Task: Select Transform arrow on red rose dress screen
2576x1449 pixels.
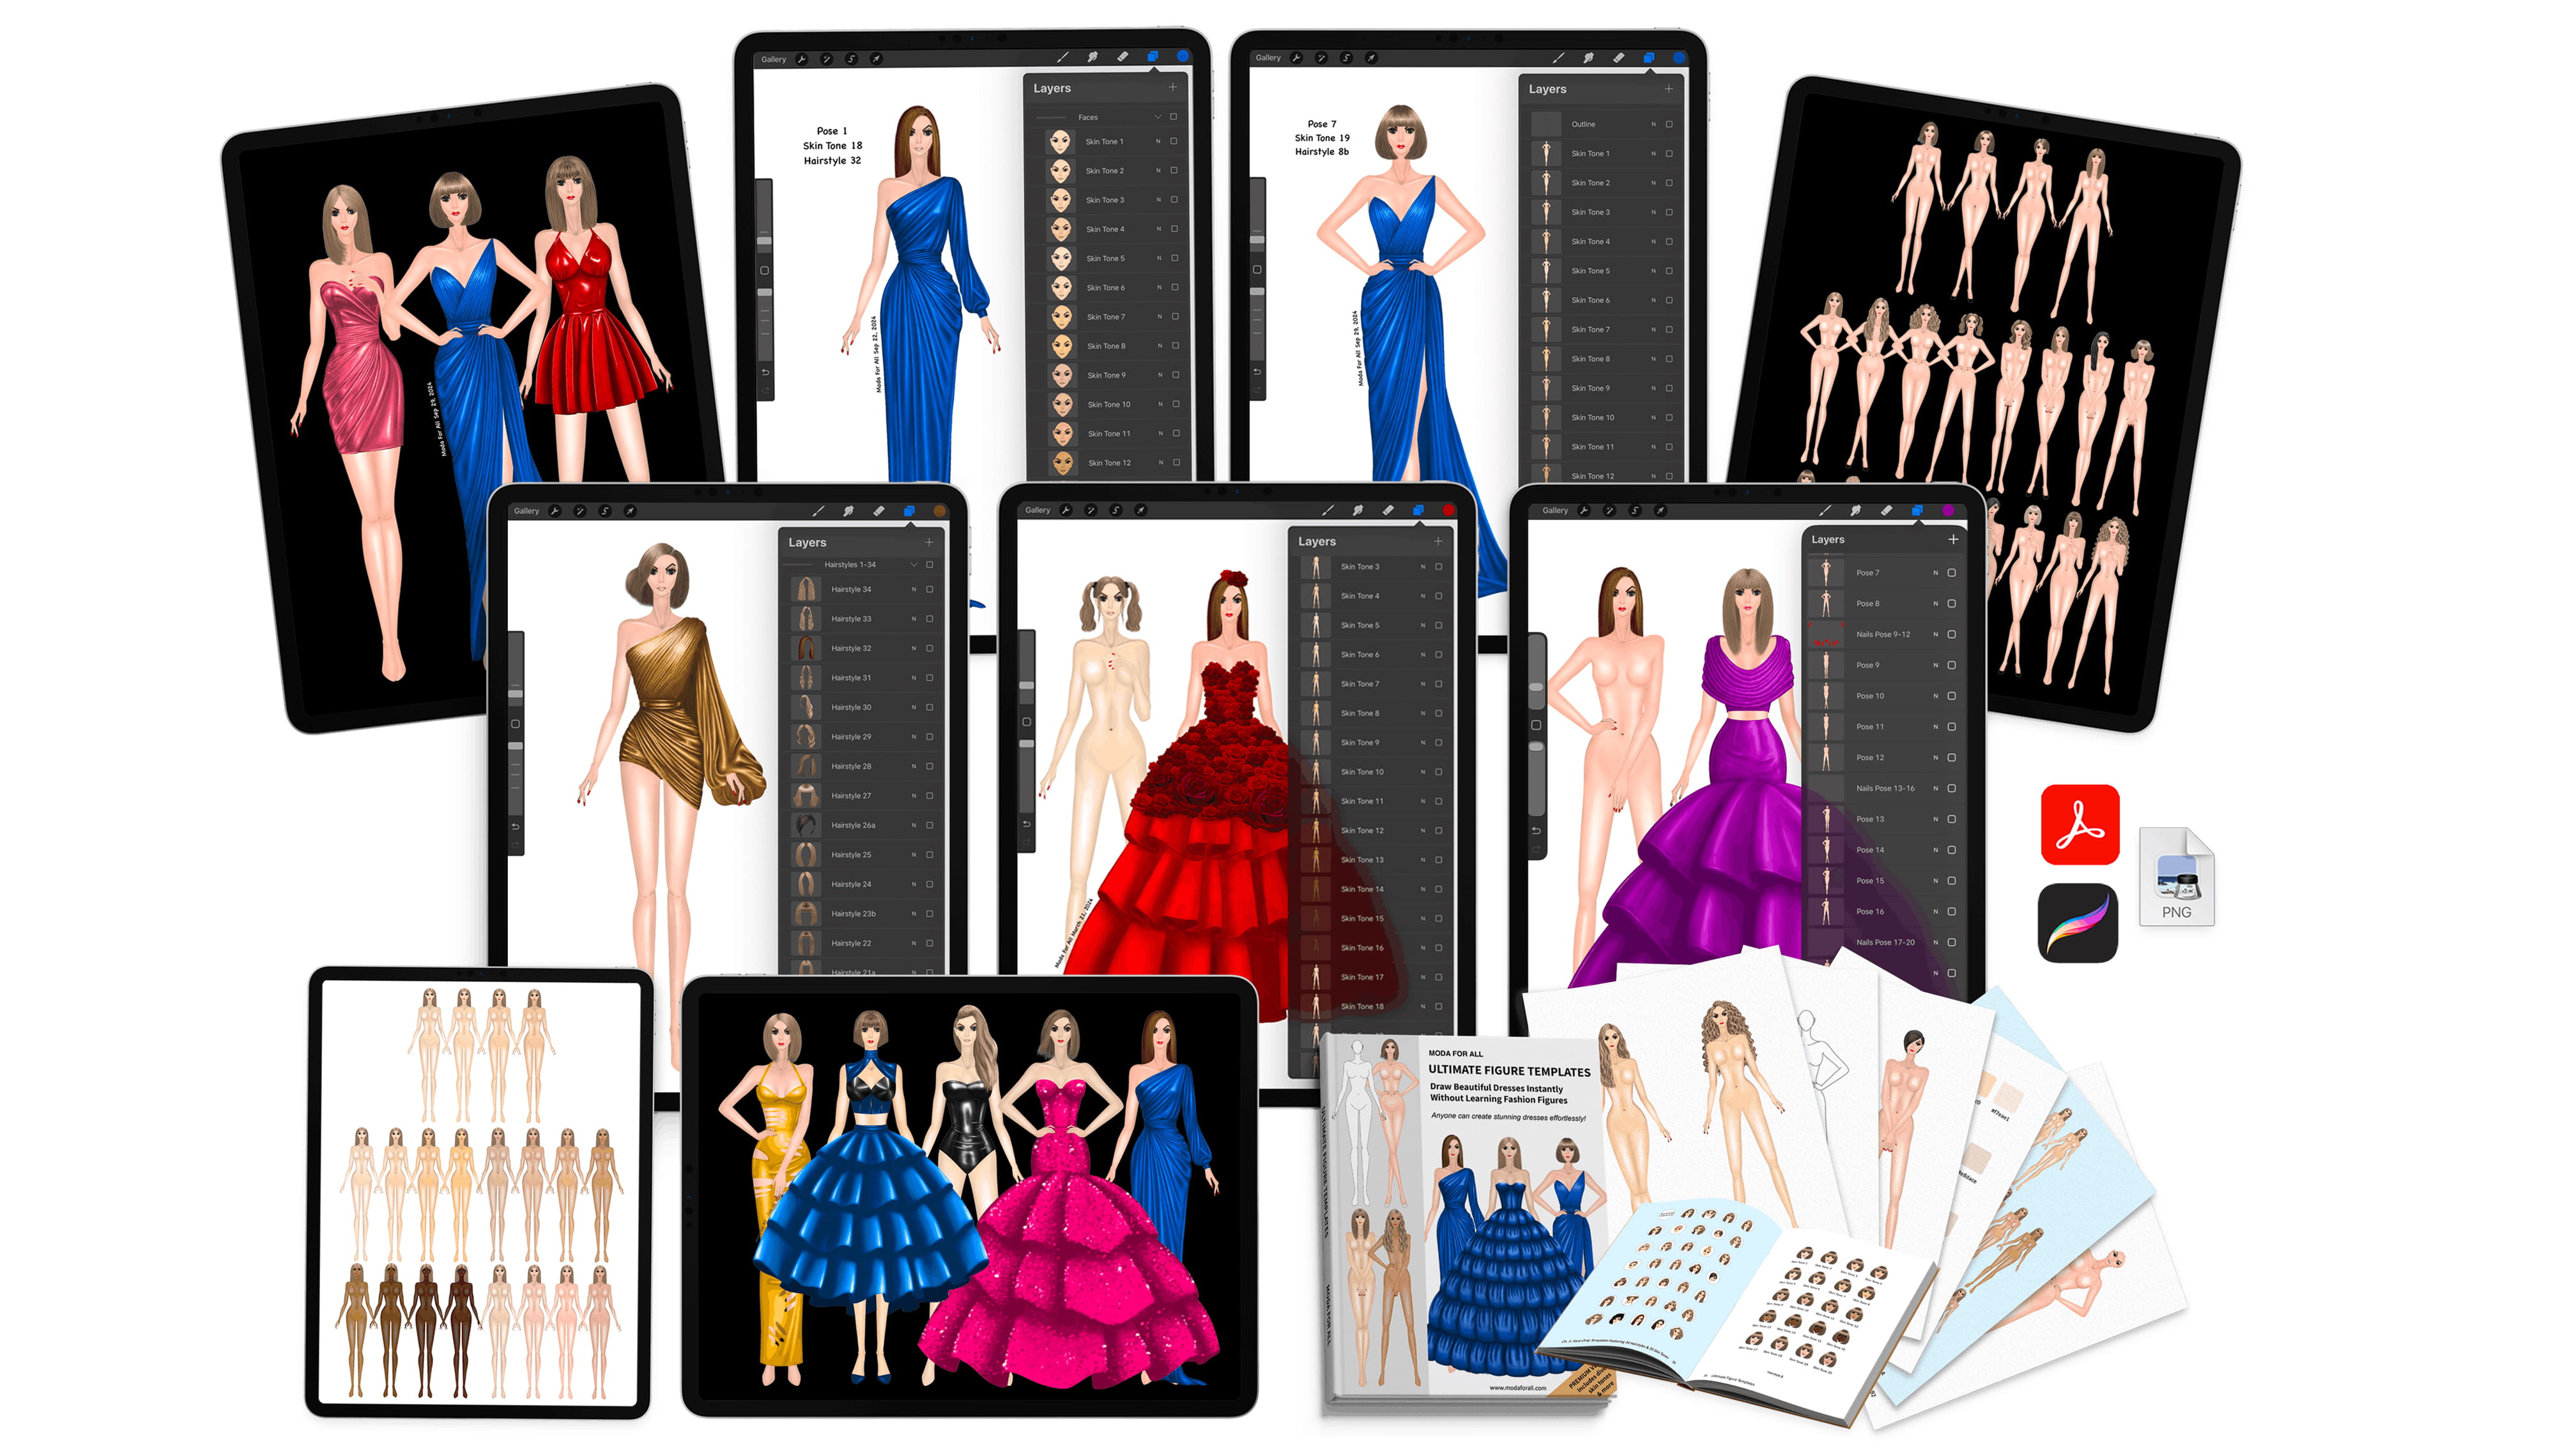Action: (1141, 511)
